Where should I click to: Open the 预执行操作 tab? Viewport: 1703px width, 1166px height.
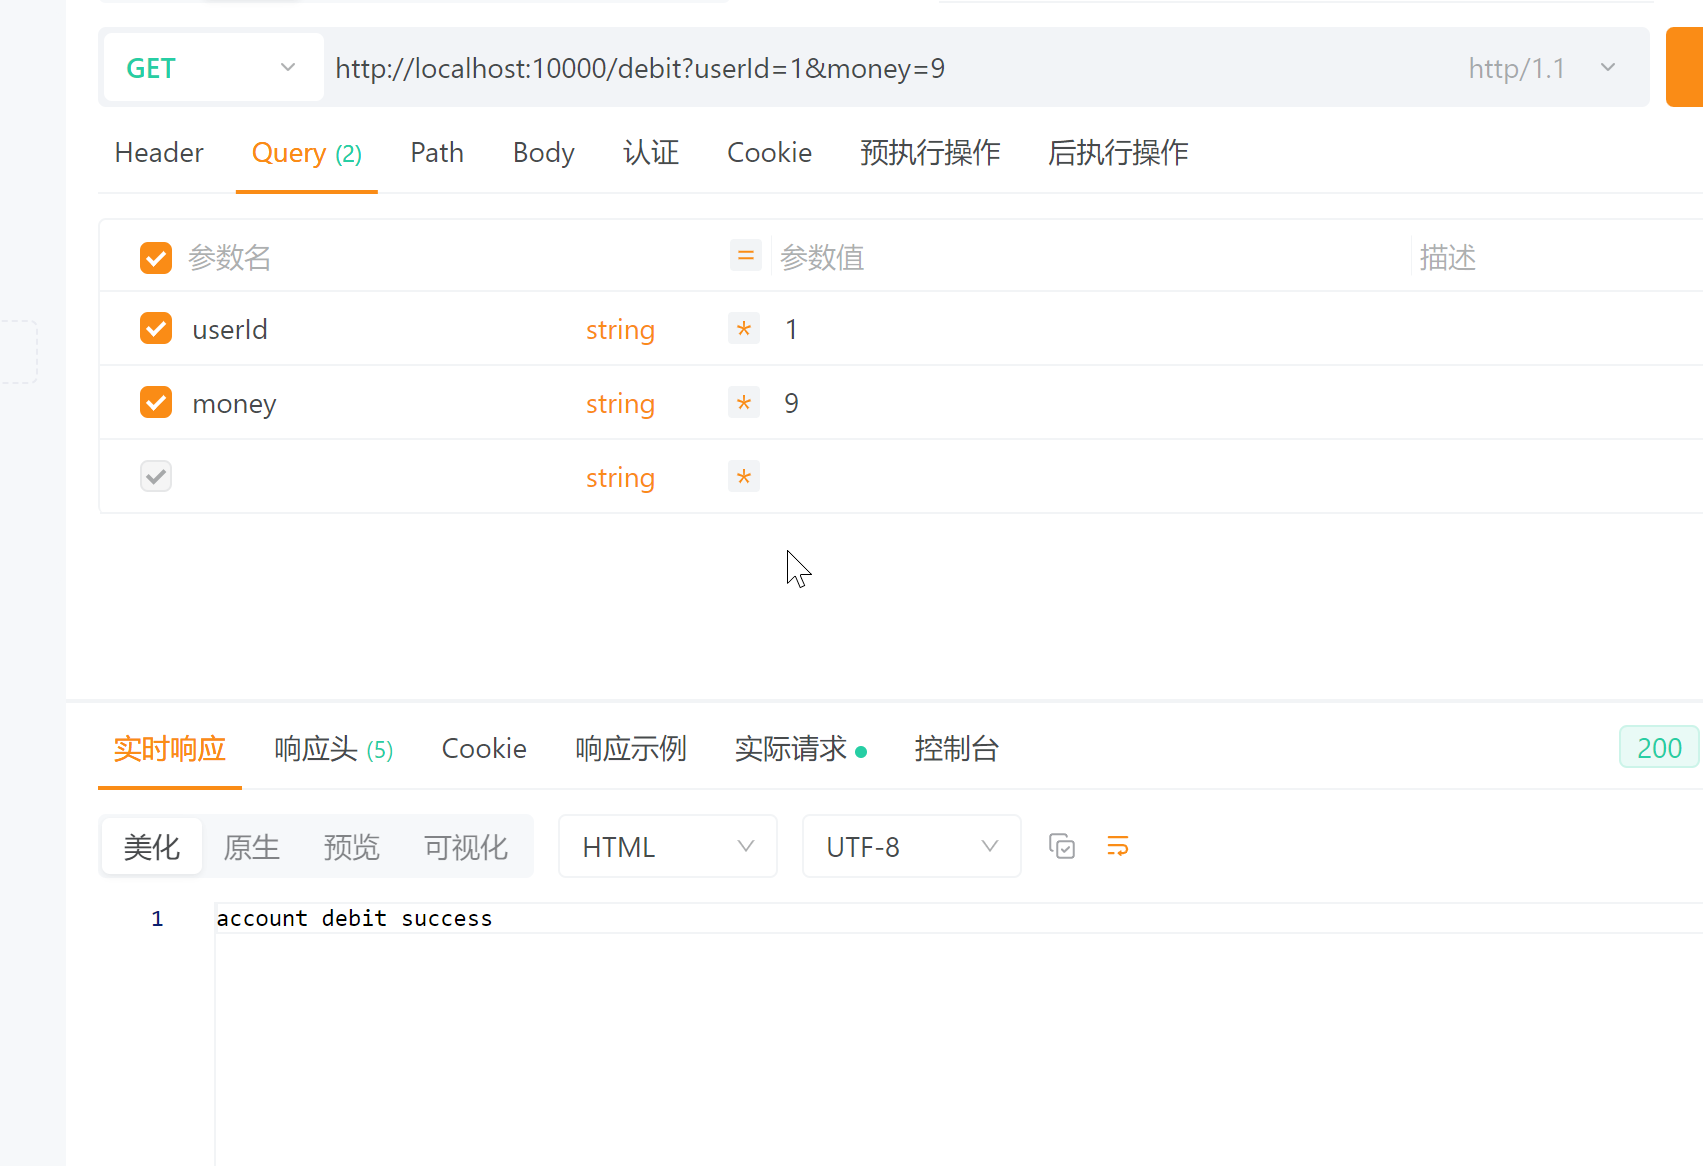click(x=930, y=152)
